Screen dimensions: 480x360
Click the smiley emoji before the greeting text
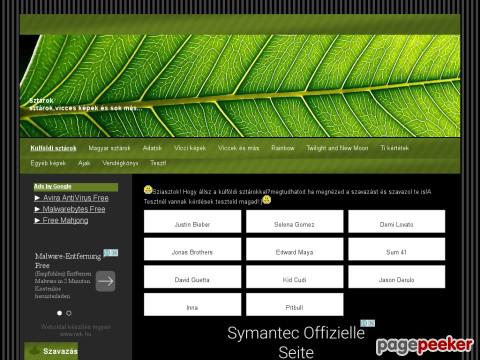(x=148, y=190)
